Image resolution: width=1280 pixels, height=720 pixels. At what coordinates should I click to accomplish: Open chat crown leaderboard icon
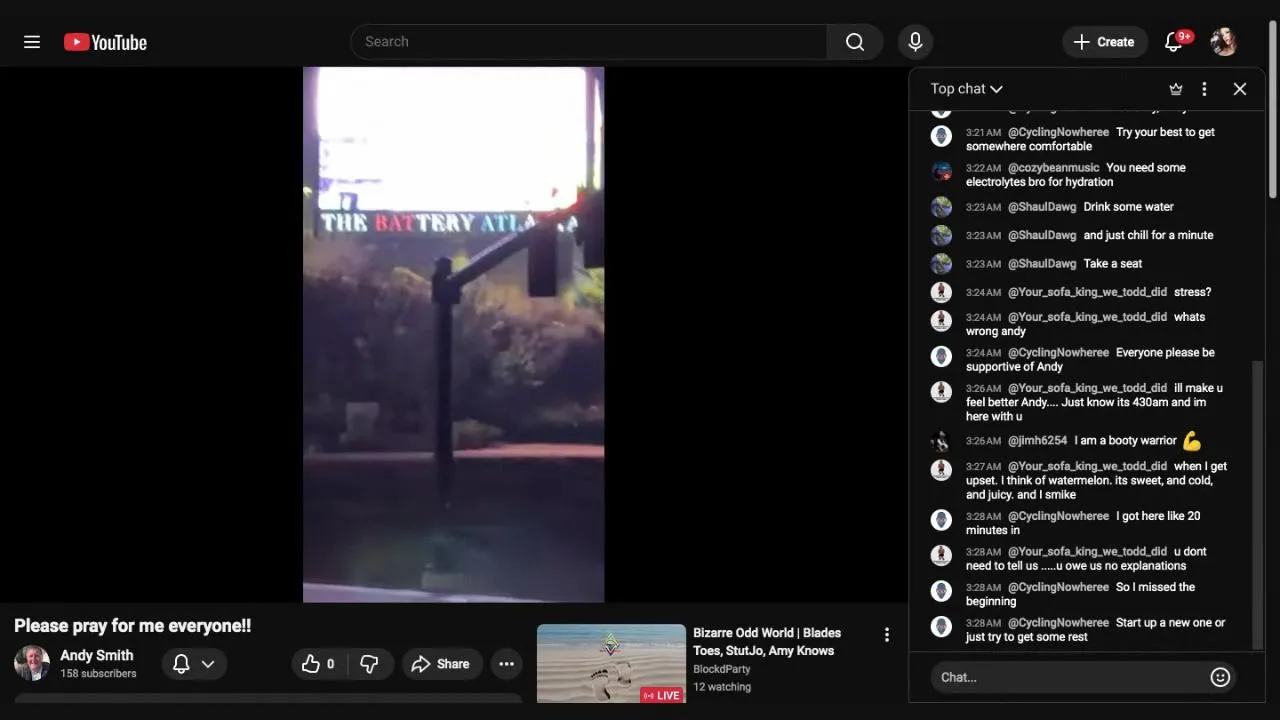click(x=1176, y=89)
